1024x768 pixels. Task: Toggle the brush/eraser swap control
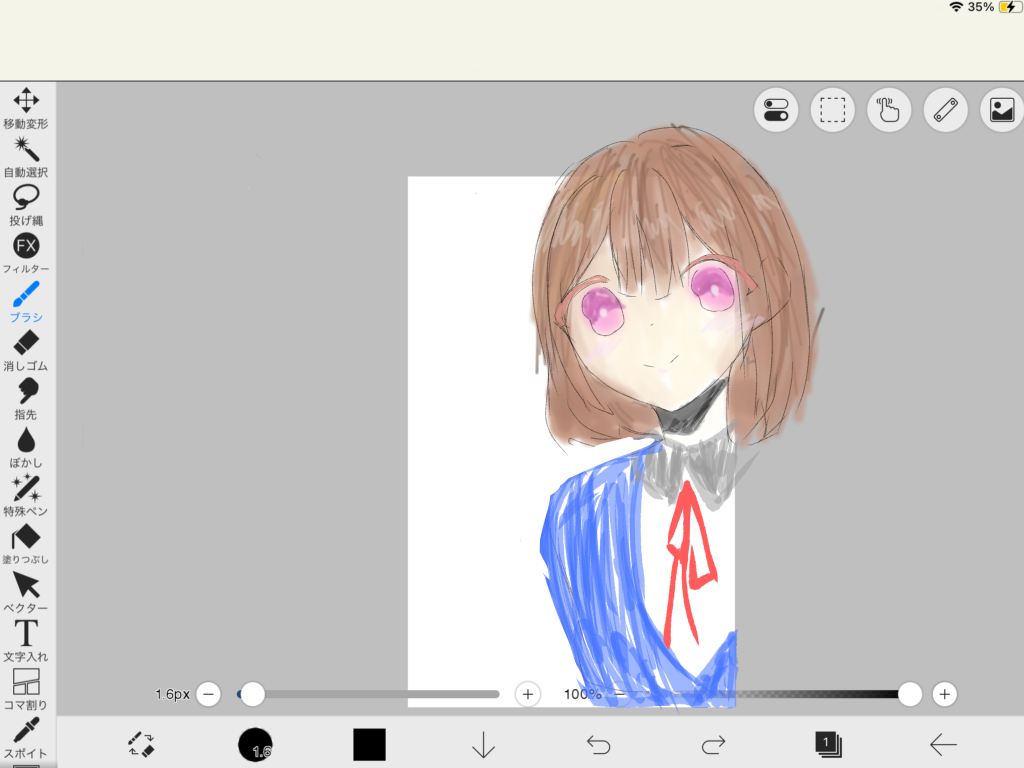click(141, 744)
